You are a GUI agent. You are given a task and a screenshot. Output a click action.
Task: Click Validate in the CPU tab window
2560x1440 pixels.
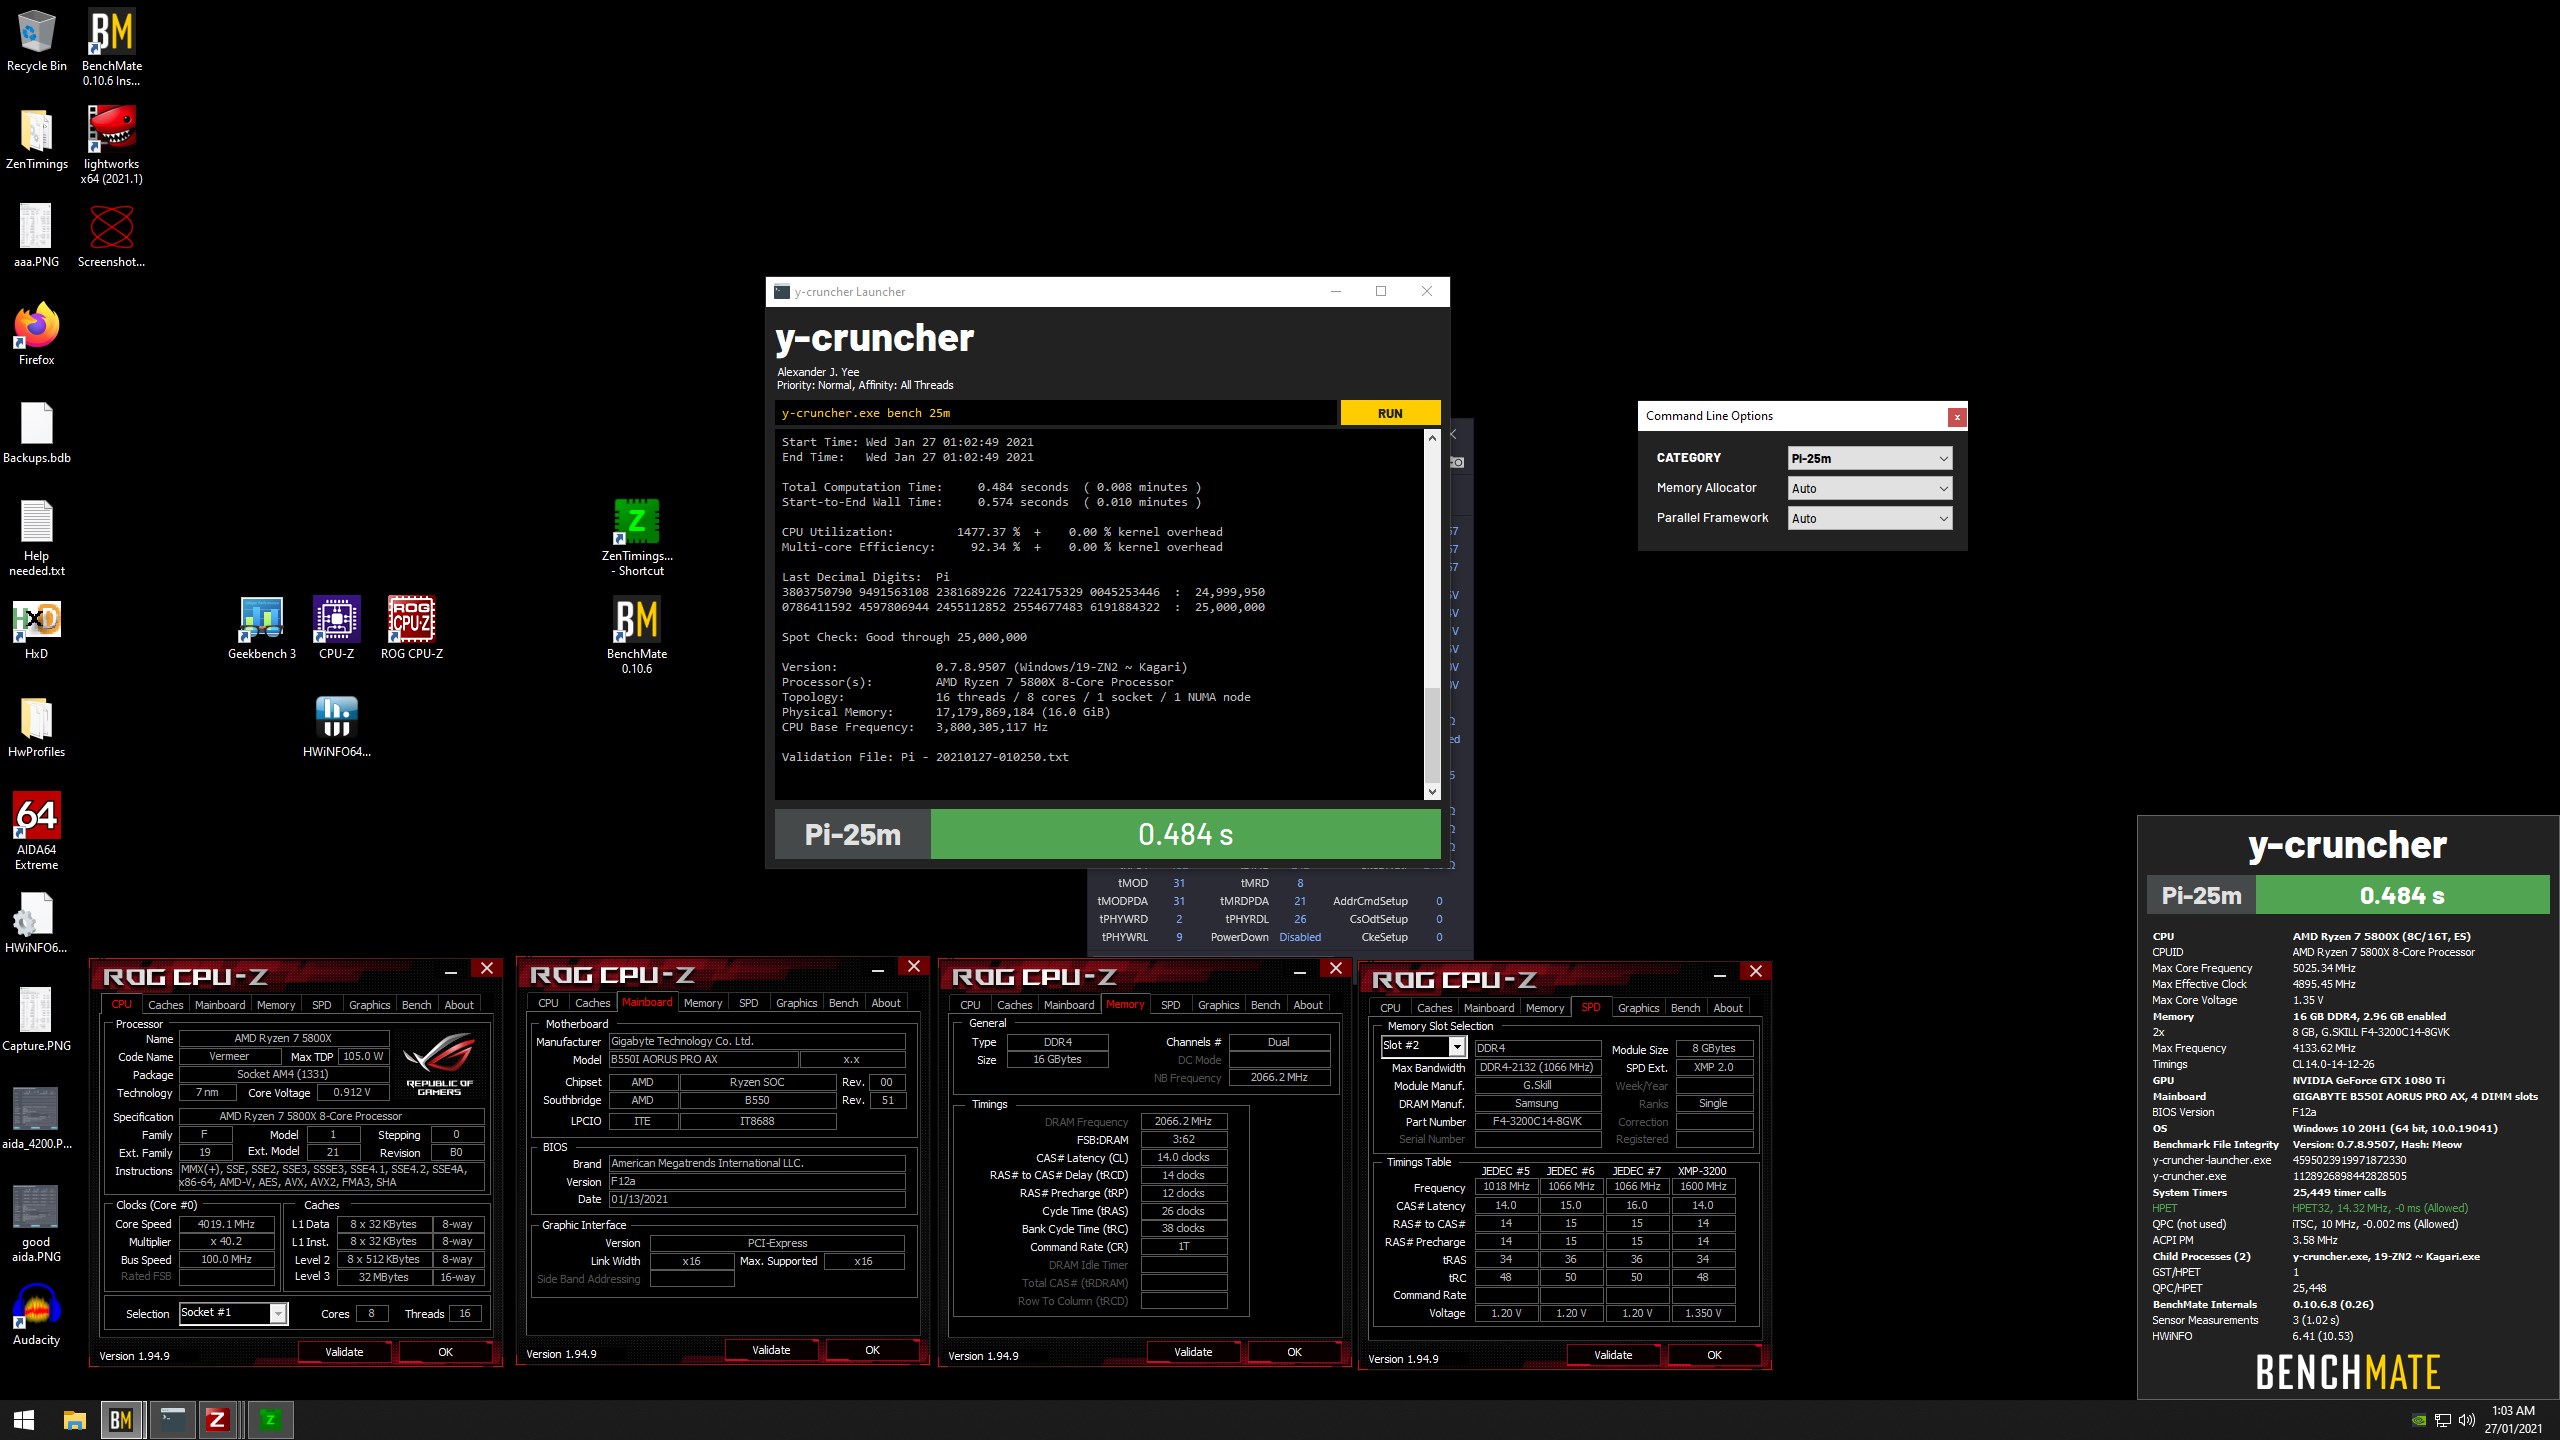344,1352
